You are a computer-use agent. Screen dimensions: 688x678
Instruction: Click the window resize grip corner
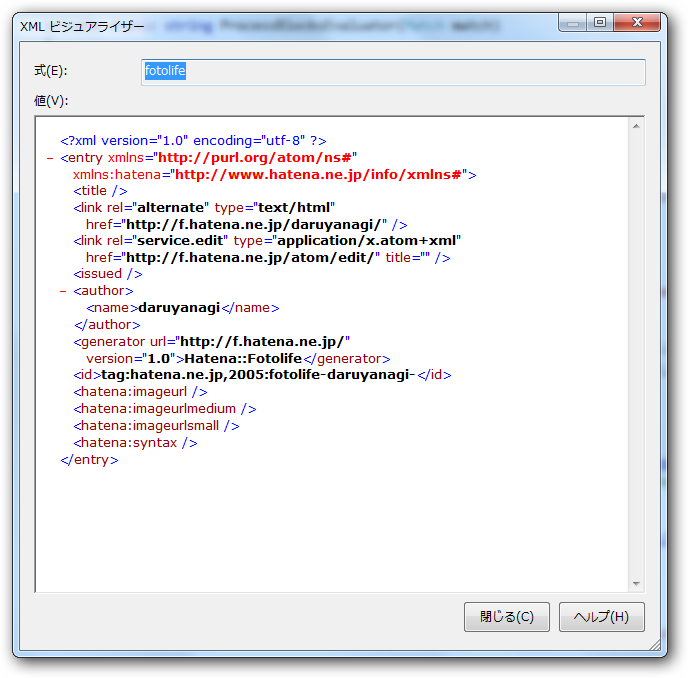pos(655,645)
